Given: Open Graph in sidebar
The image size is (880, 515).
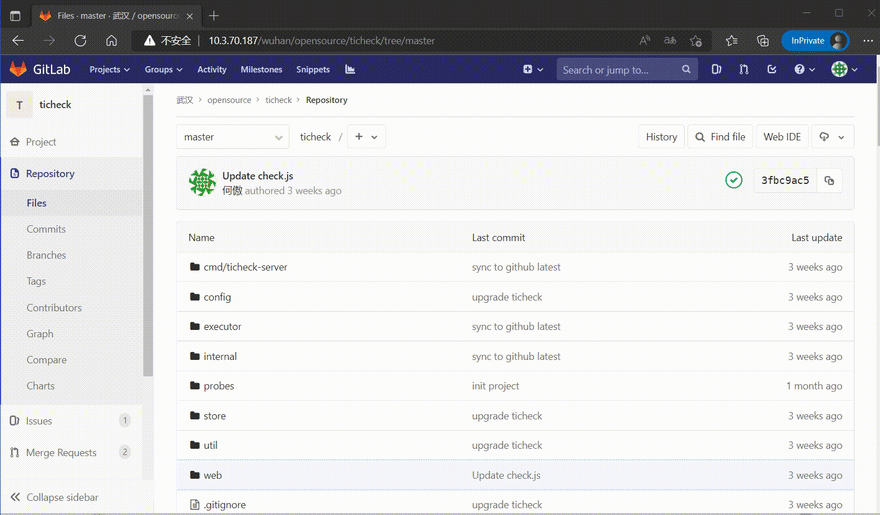Looking at the screenshot, I should coord(40,334).
